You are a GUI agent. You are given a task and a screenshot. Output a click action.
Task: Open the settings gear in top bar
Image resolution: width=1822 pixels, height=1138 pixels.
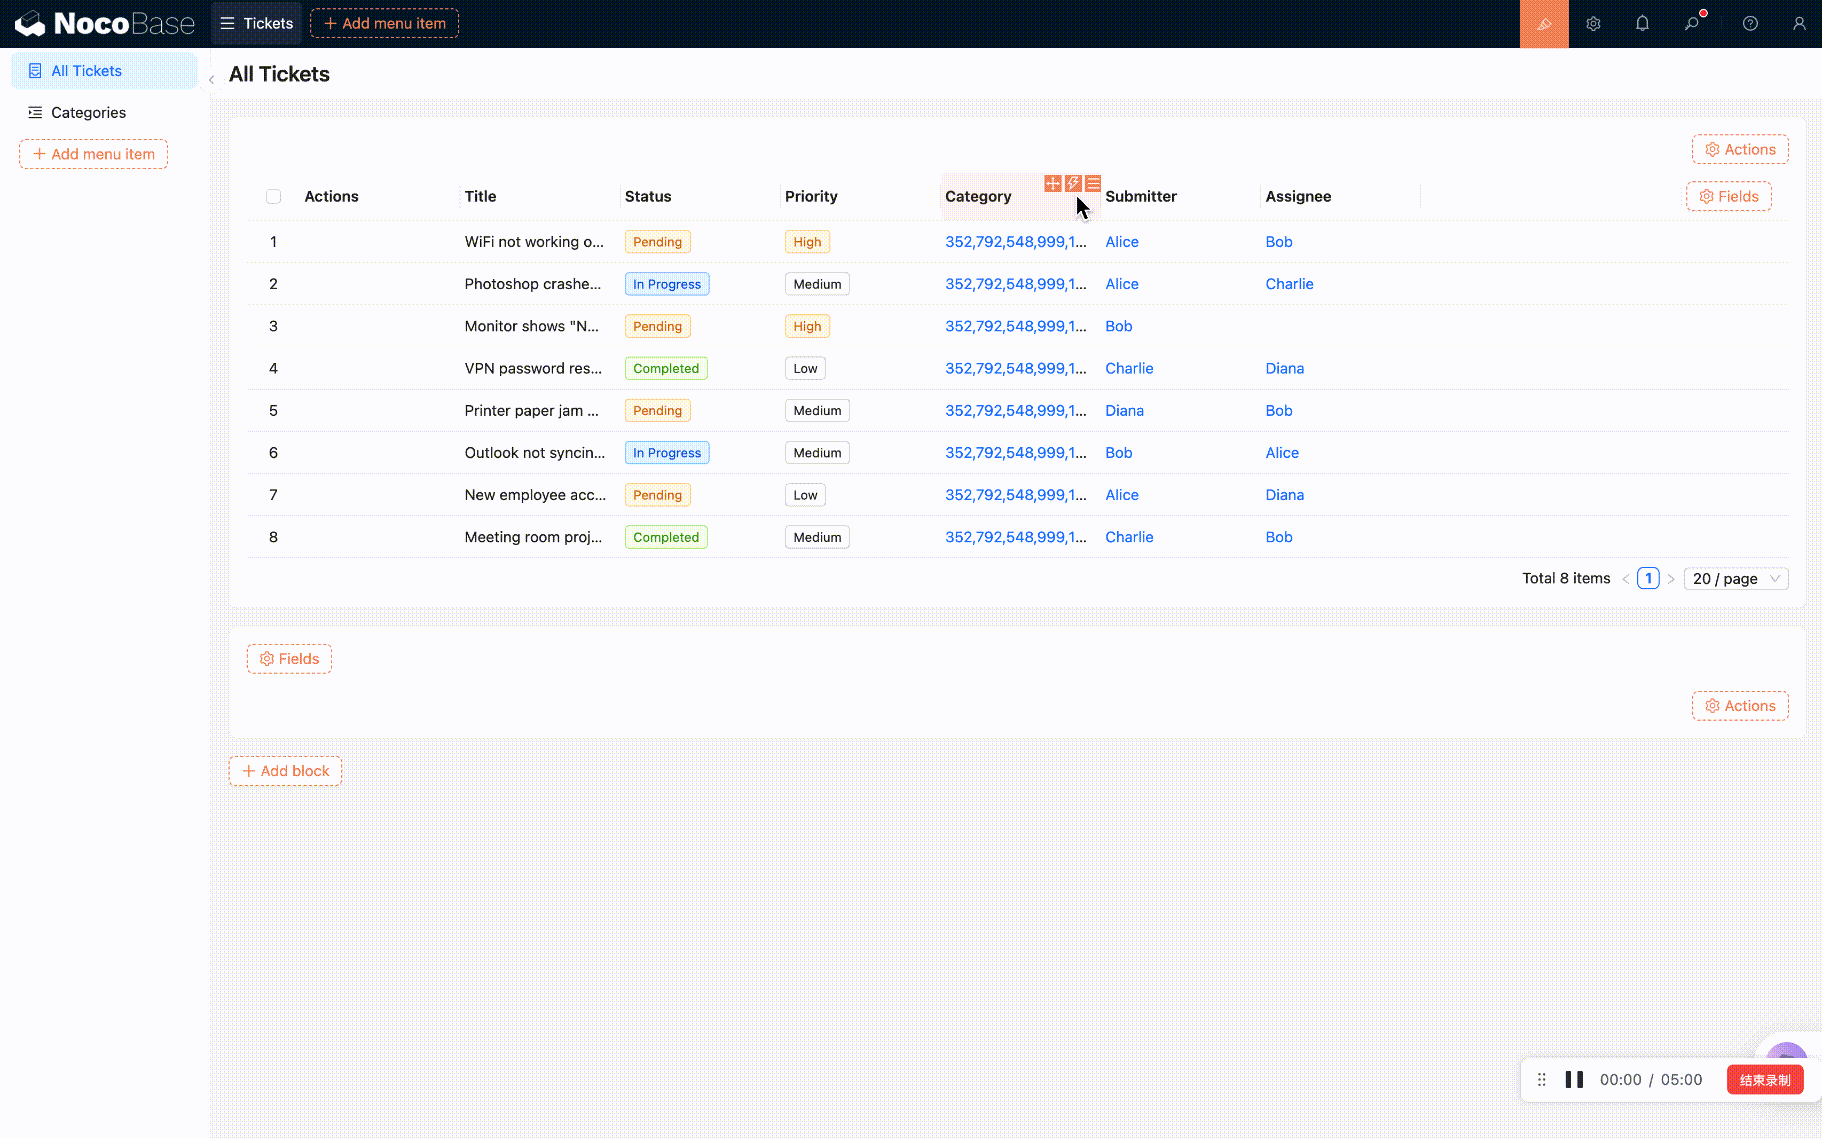click(x=1593, y=24)
